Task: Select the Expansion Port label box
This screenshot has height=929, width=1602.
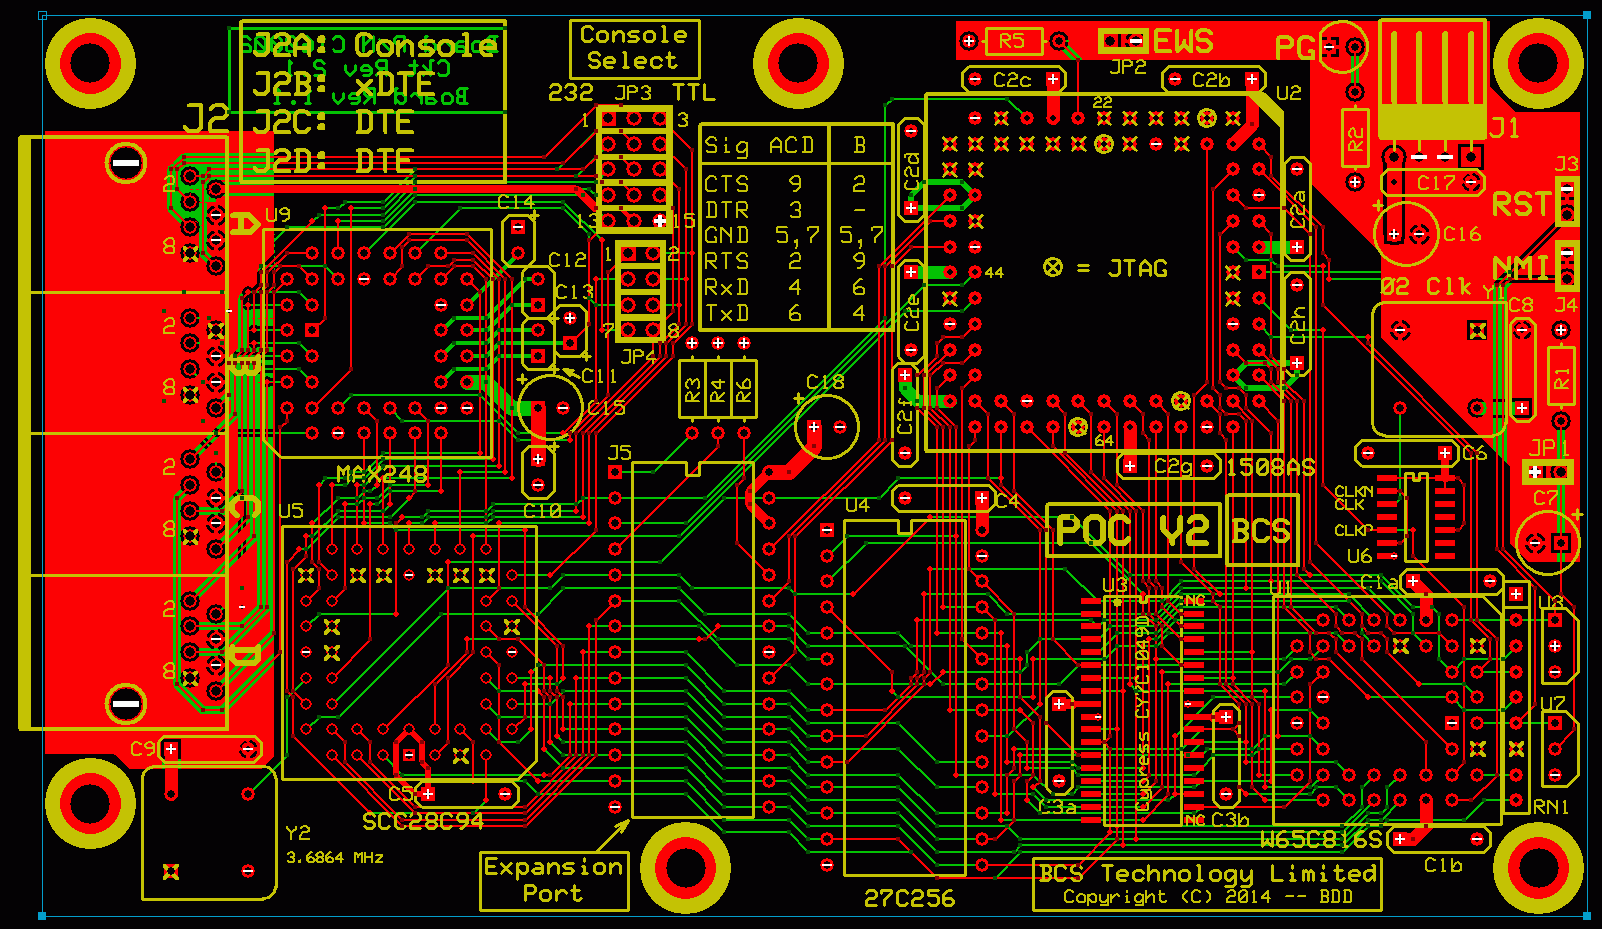Action: click(x=554, y=881)
